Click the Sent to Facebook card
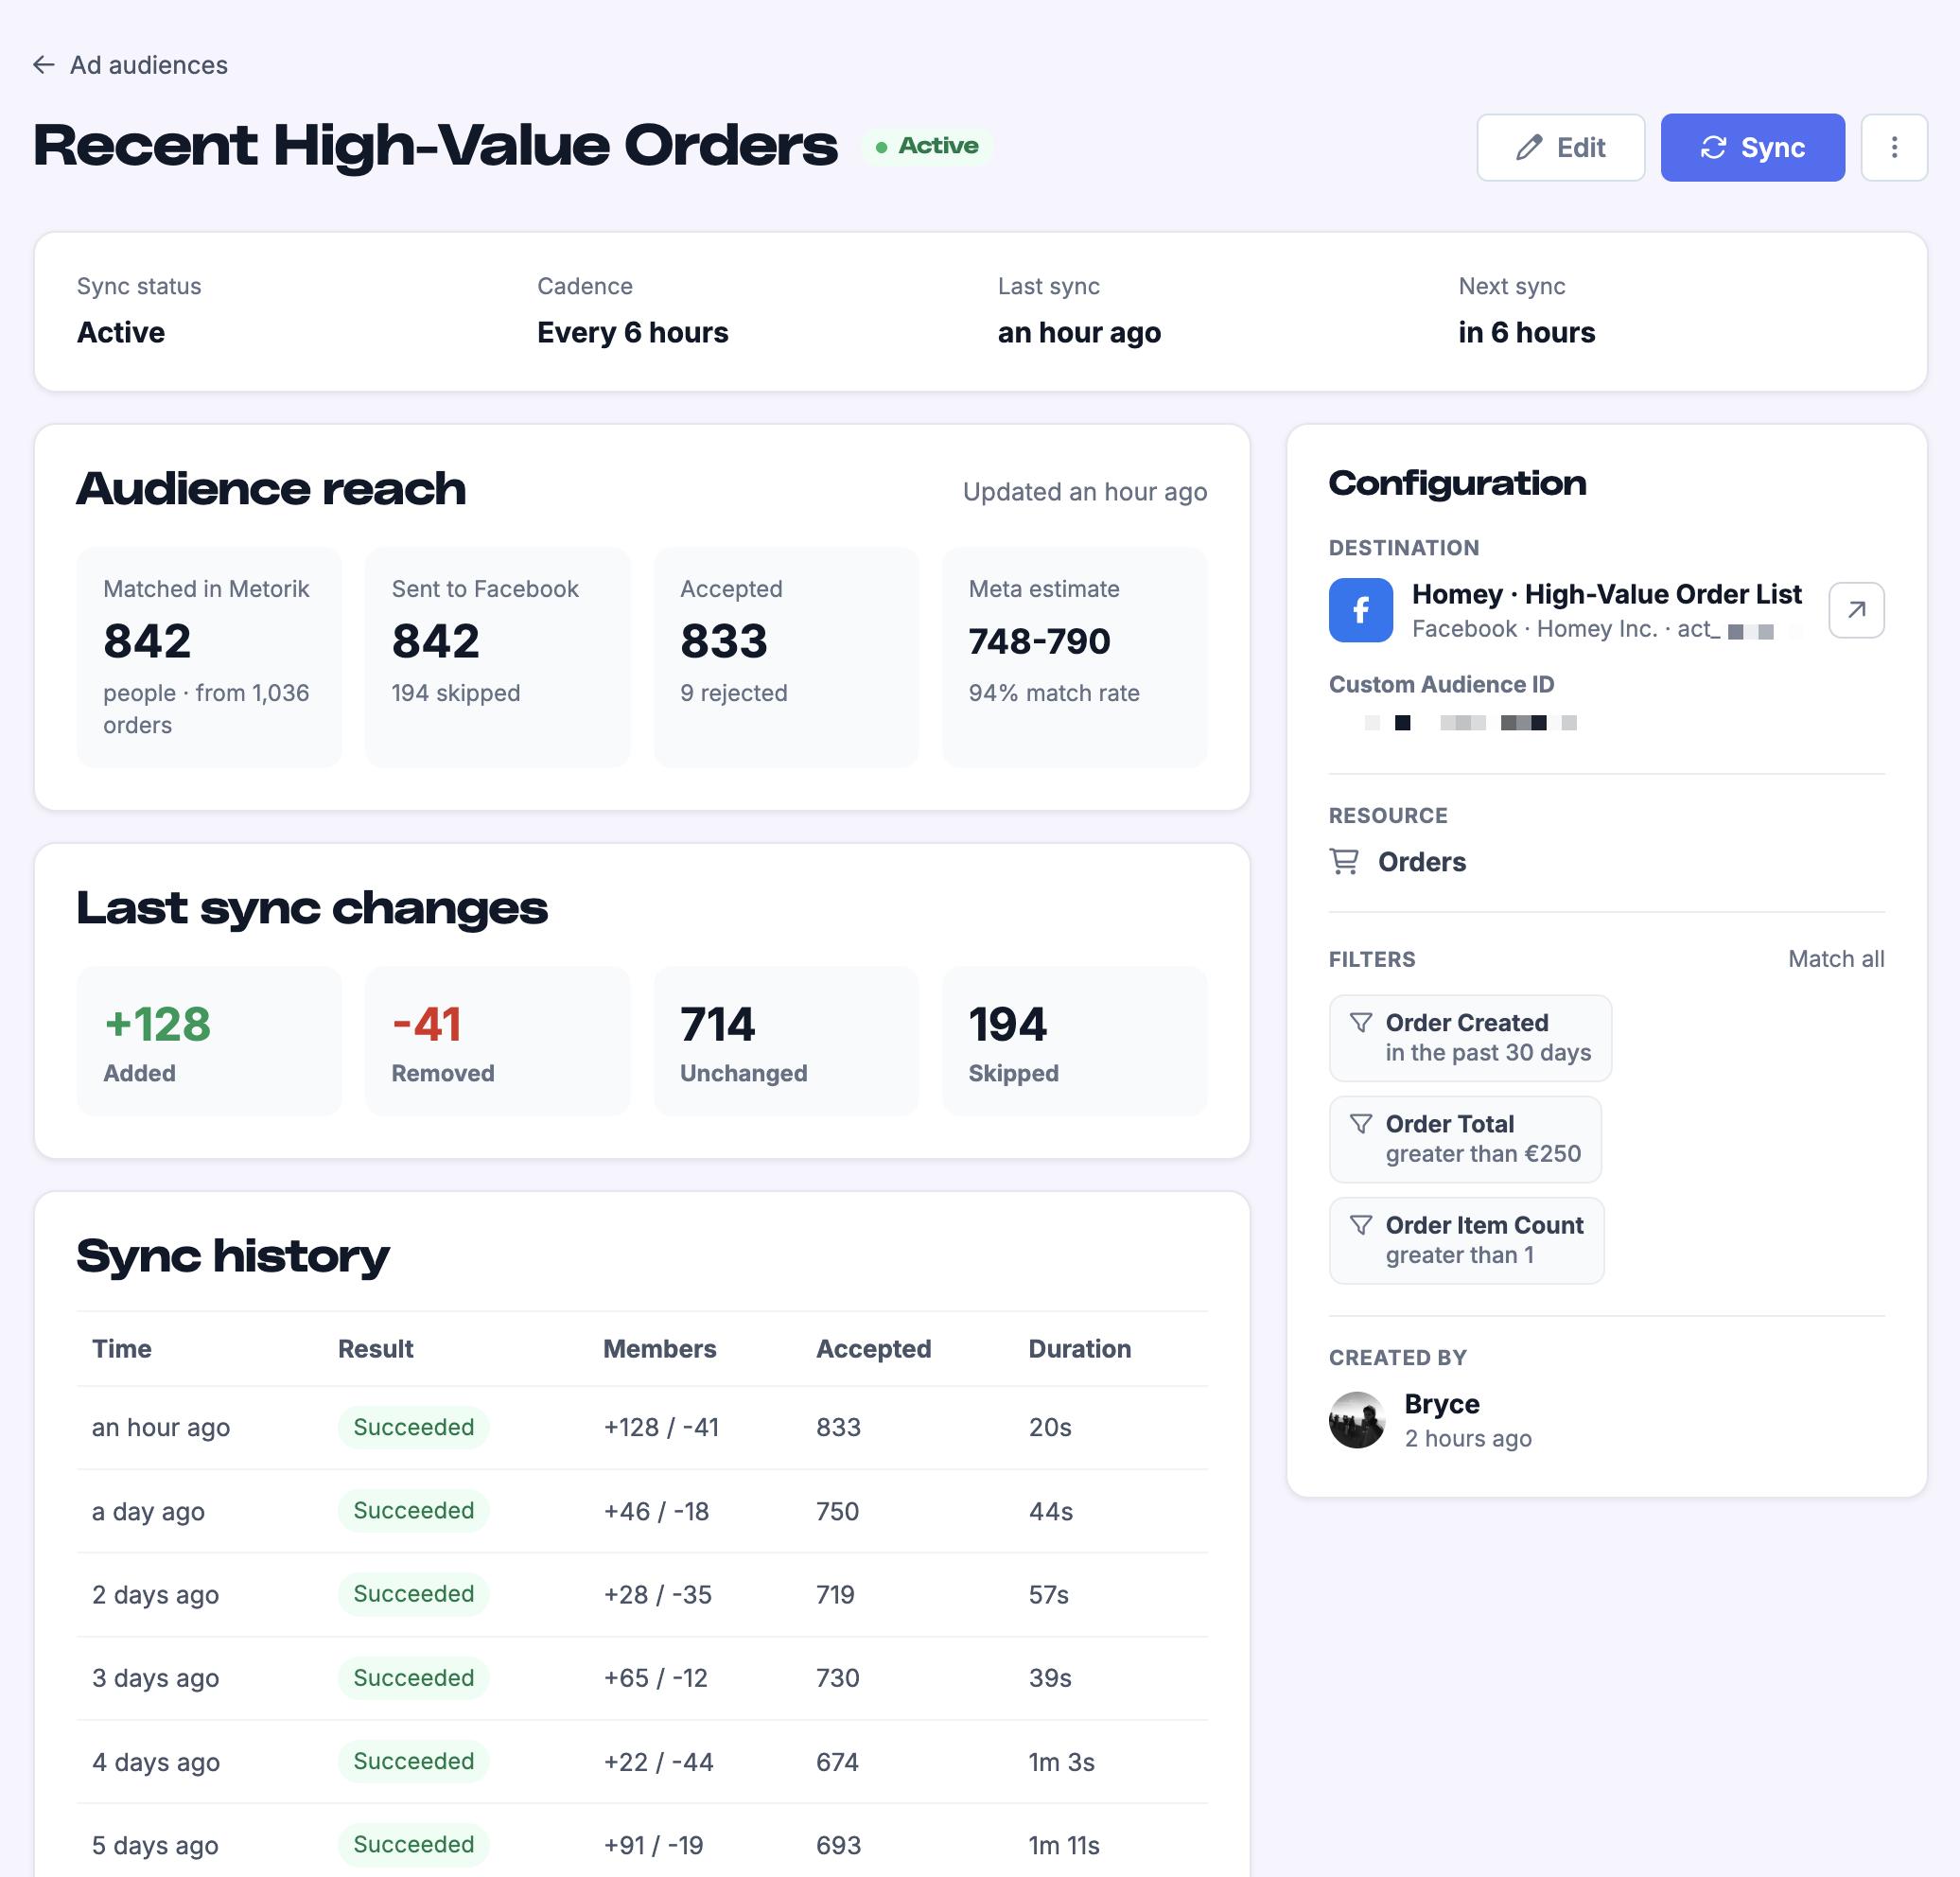The width and height of the screenshot is (1960, 1877). click(x=498, y=657)
